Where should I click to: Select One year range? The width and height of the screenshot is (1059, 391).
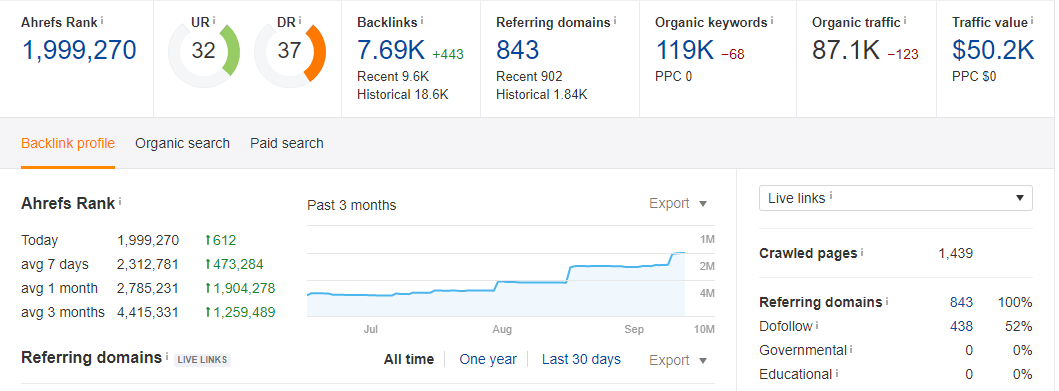tap(488, 359)
